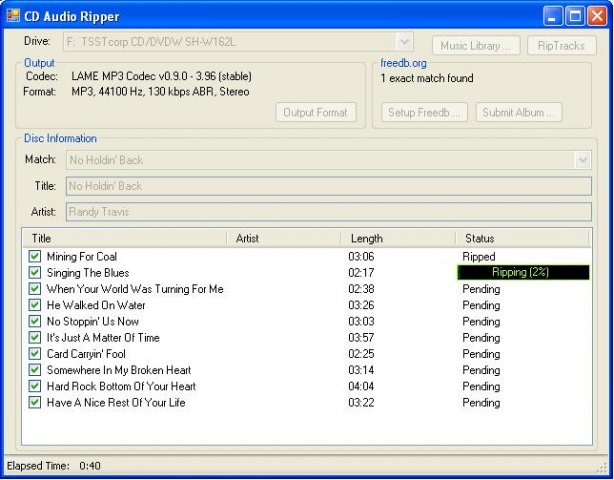Click the MP3, 44100 Hz format text
This screenshot has width=614, height=480.
160,92
